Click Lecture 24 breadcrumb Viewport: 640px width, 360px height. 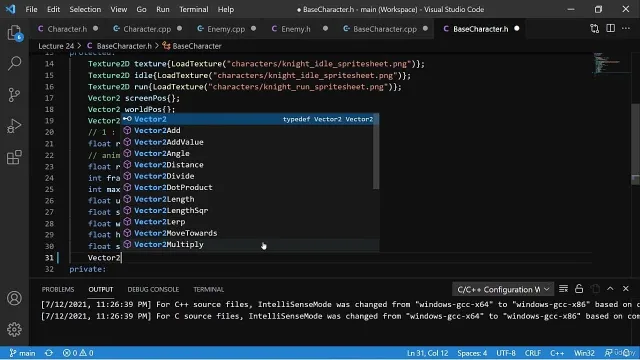pyautogui.click(x=56, y=46)
